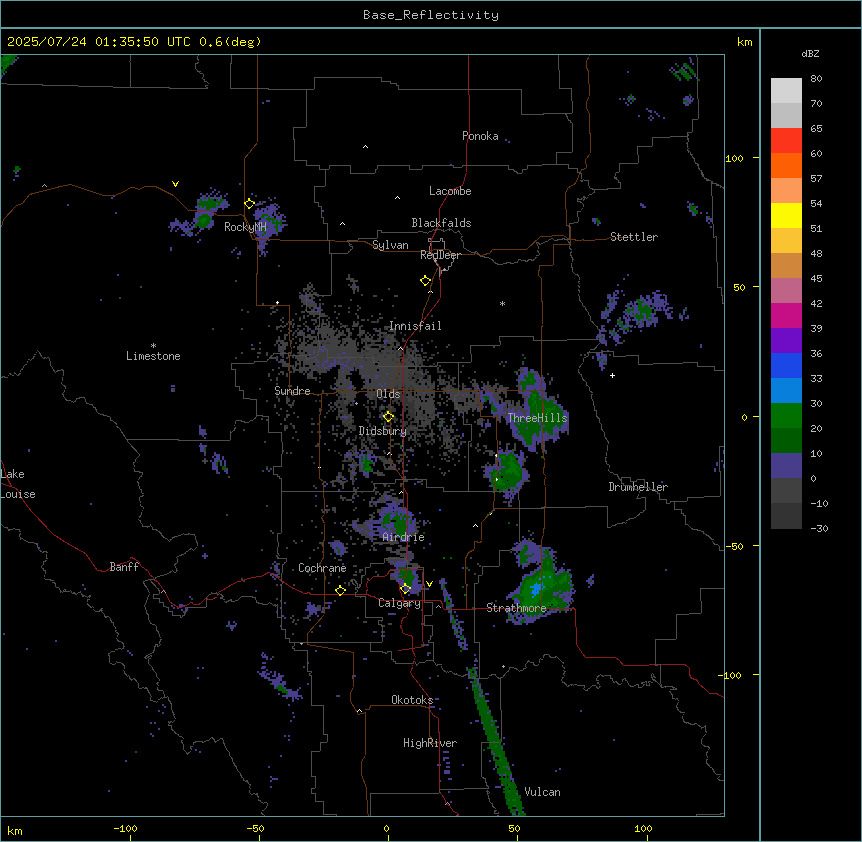Screen dimensions: 862x842
Task: Click the Base_Reflectivity title
Action: [x=431, y=15]
